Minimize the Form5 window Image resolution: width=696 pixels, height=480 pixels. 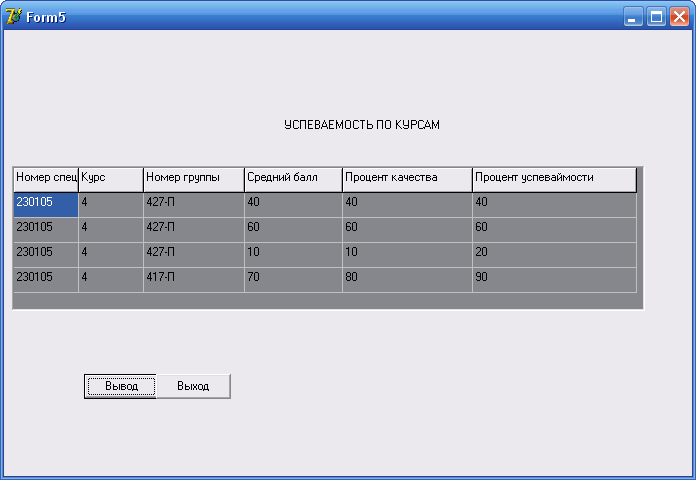(633, 17)
